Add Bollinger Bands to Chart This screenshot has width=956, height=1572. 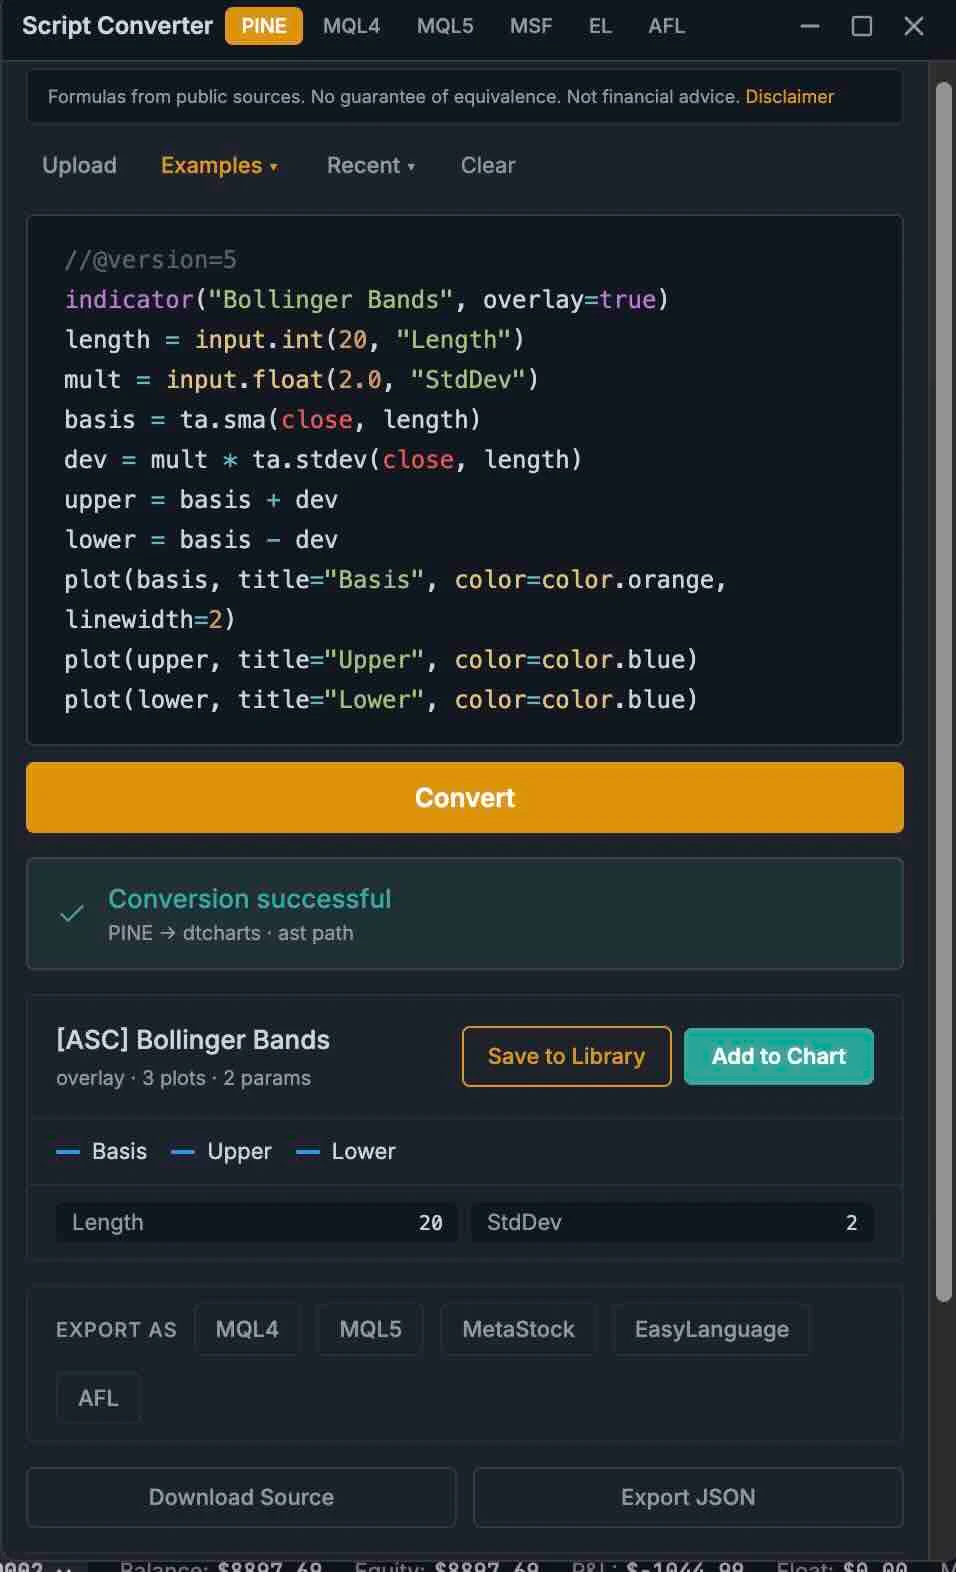pyautogui.click(x=779, y=1056)
